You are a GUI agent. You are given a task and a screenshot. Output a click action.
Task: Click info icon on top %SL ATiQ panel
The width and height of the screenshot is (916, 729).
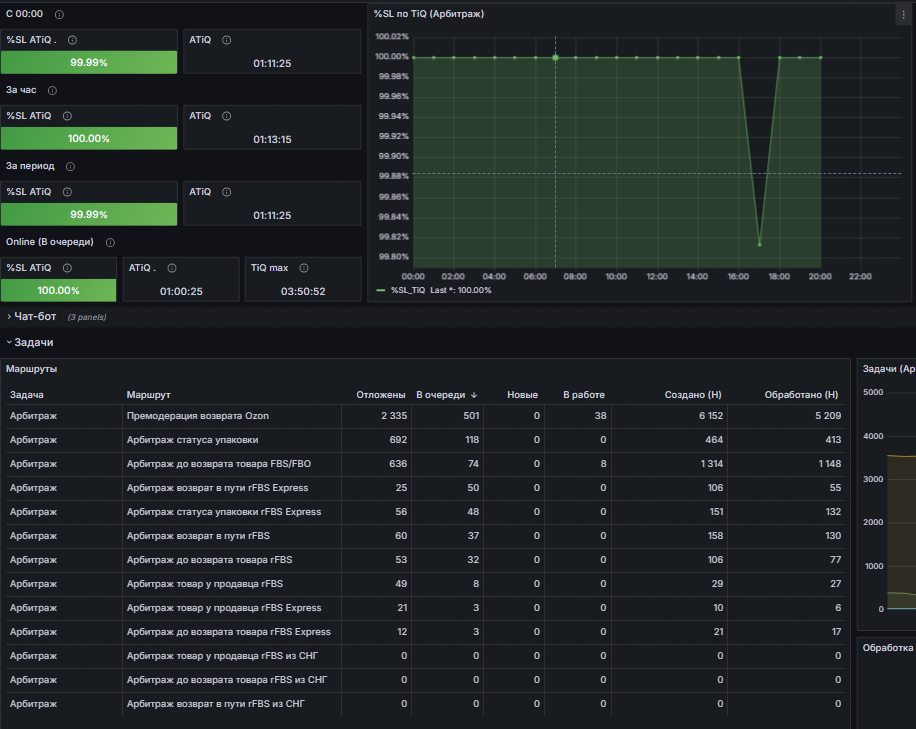pyautogui.click(x=72, y=40)
